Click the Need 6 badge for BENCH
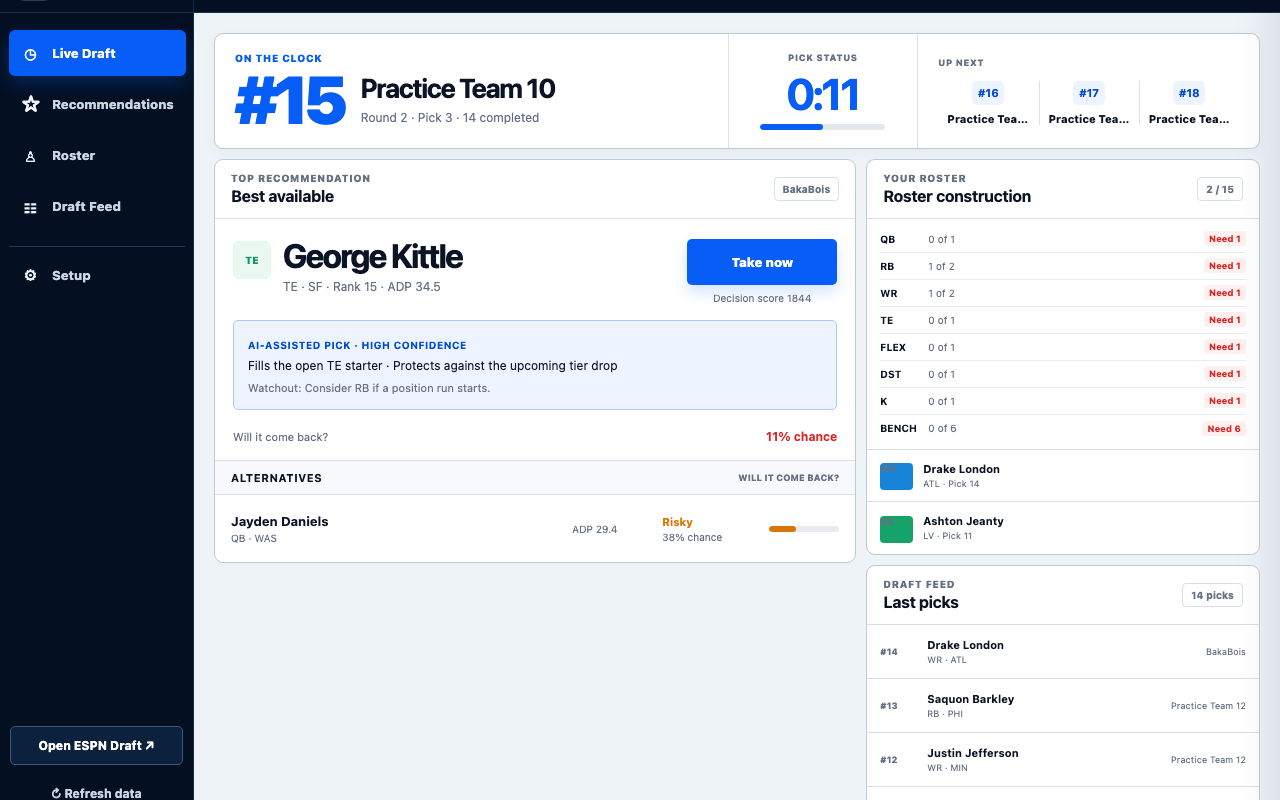Viewport: 1280px width, 800px height. tap(1224, 428)
